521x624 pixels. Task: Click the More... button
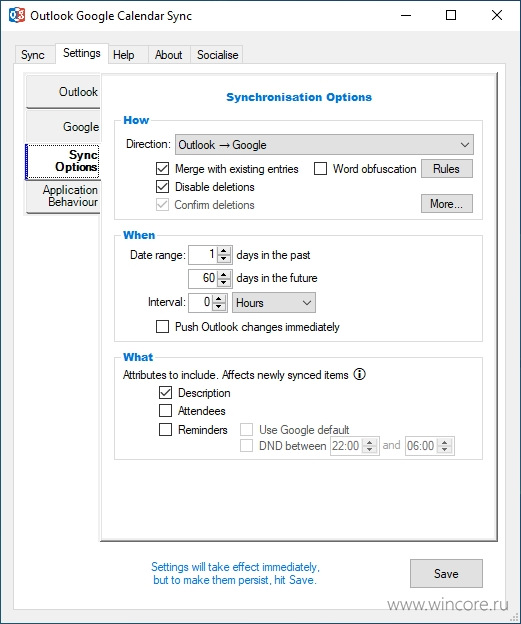pos(447,204)
